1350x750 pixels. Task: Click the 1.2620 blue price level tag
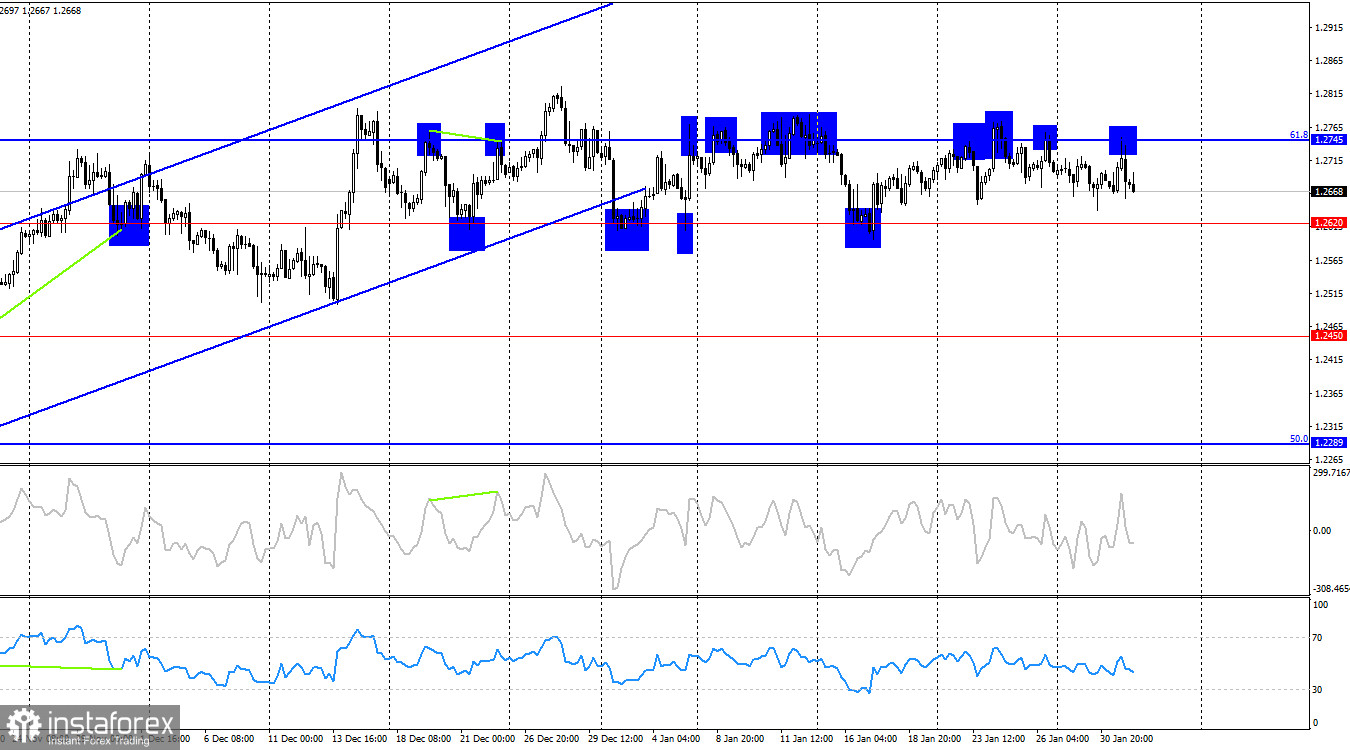1328,222
